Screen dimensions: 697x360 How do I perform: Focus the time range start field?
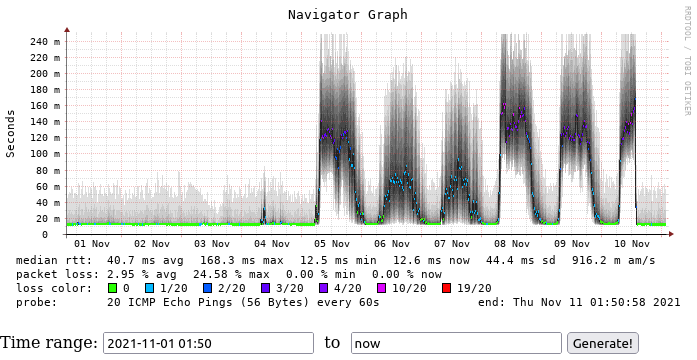(208, 343)
